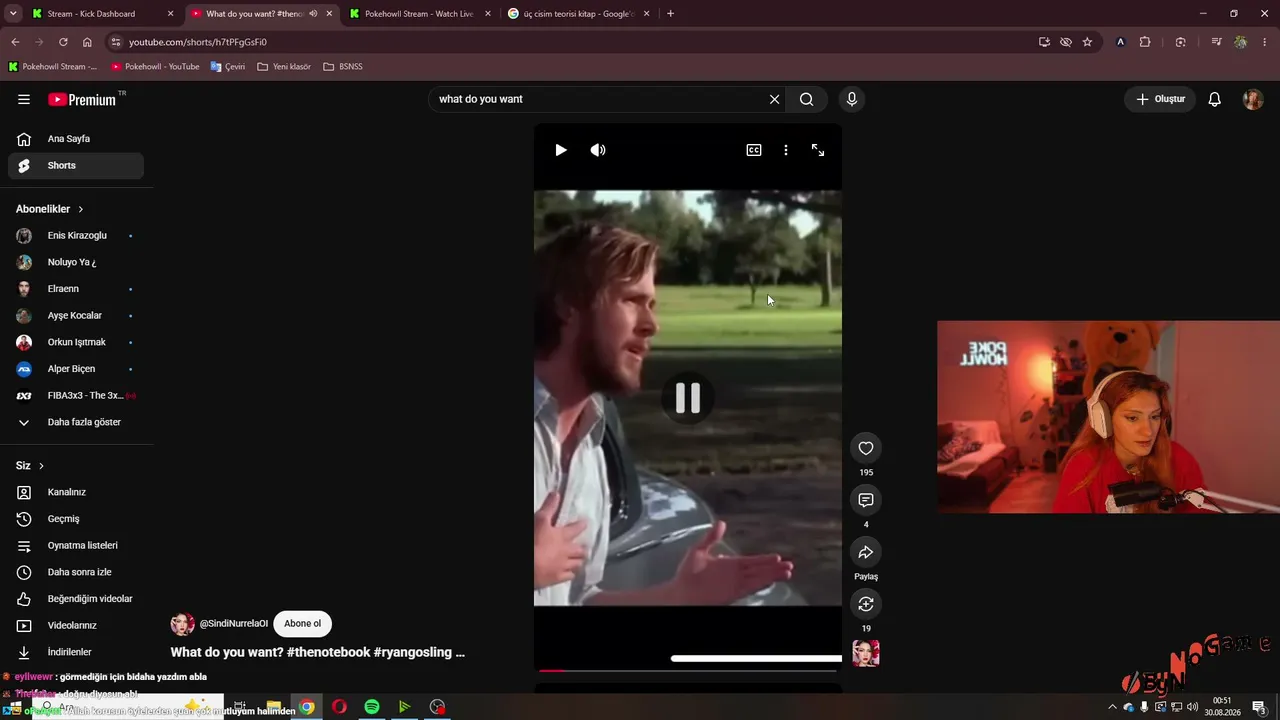Image resolution: width=1280 pixels, height=720 pixels.
Task: Play the Short with the play button
Action: 561,150
